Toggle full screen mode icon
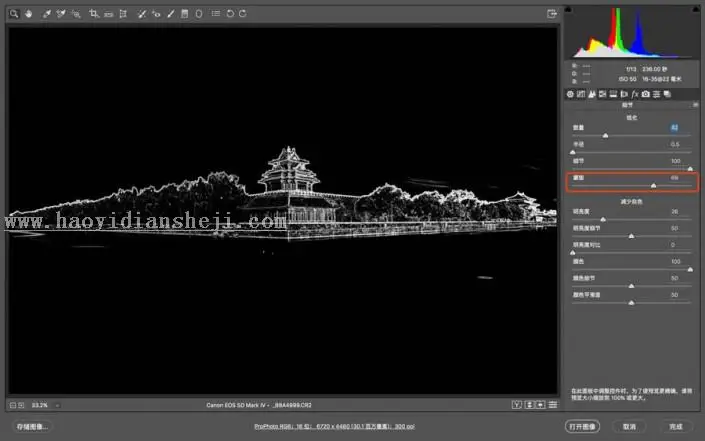The height and width of the screenshot is (441, 705). 552,13
